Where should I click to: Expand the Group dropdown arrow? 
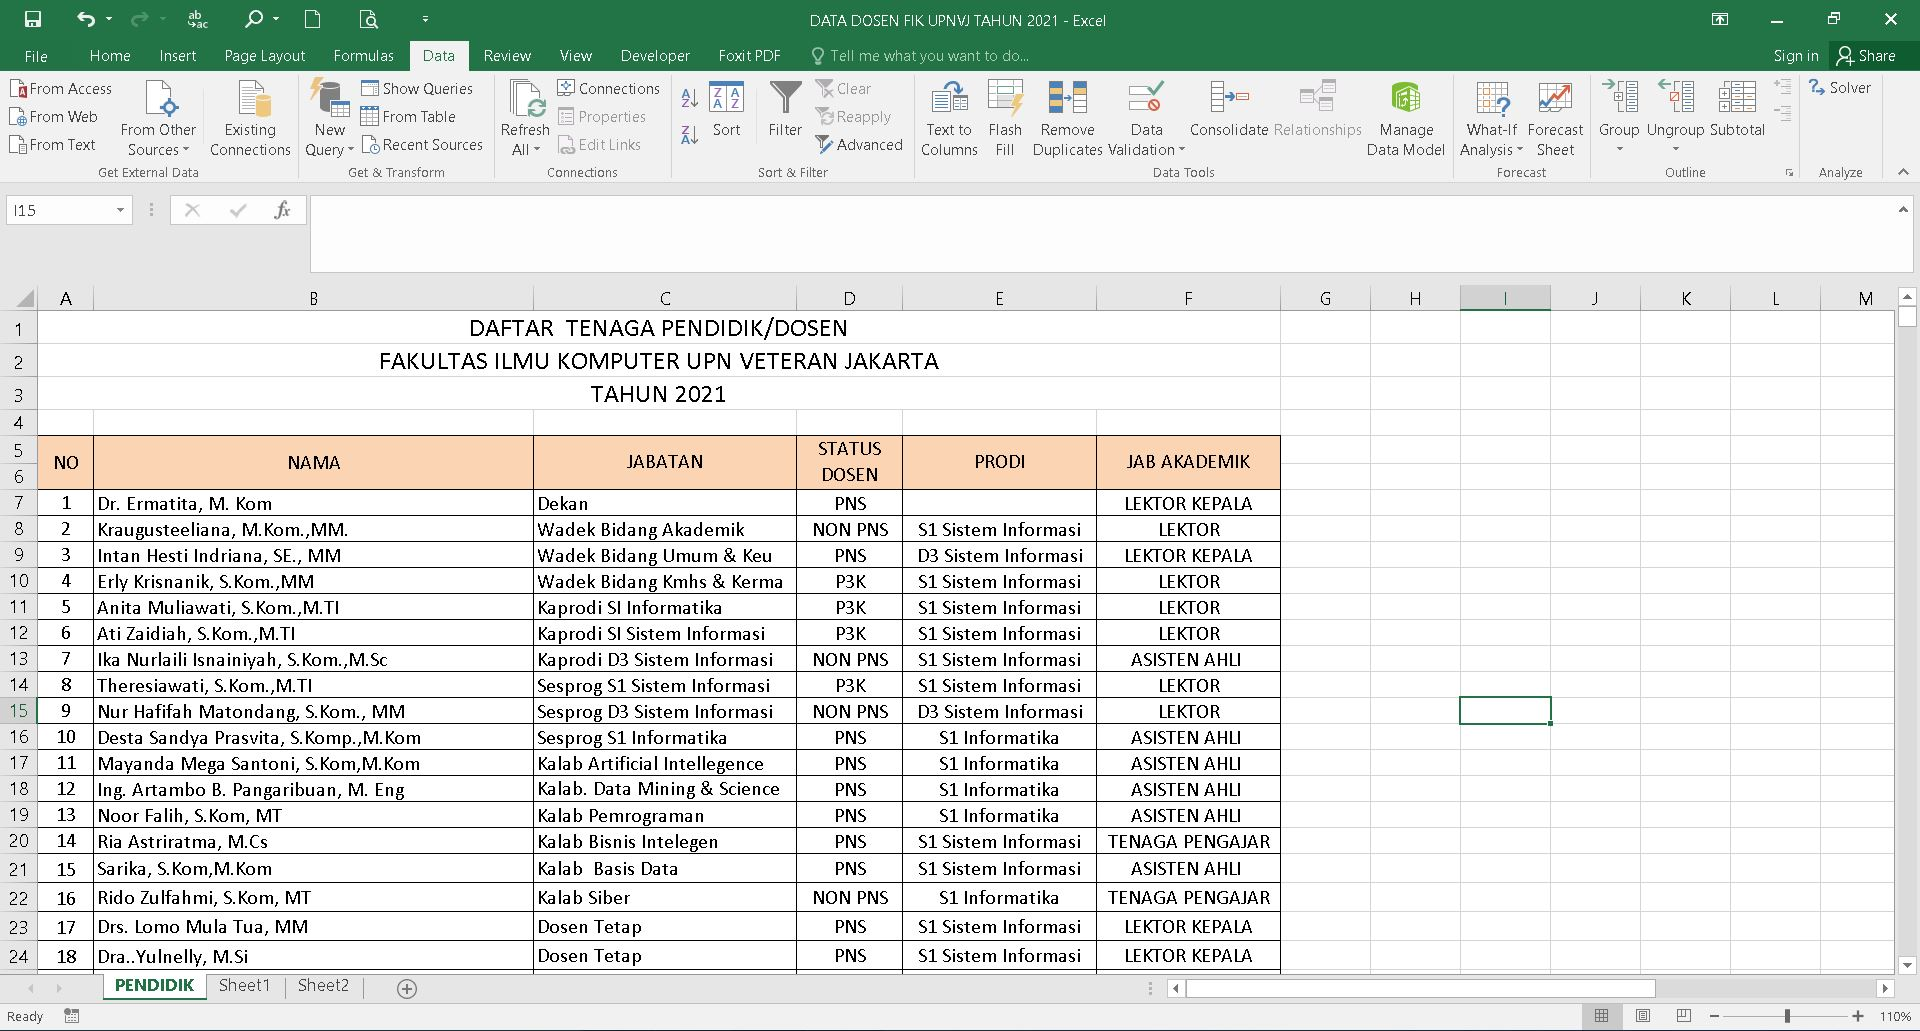(x=1619, y=150)
